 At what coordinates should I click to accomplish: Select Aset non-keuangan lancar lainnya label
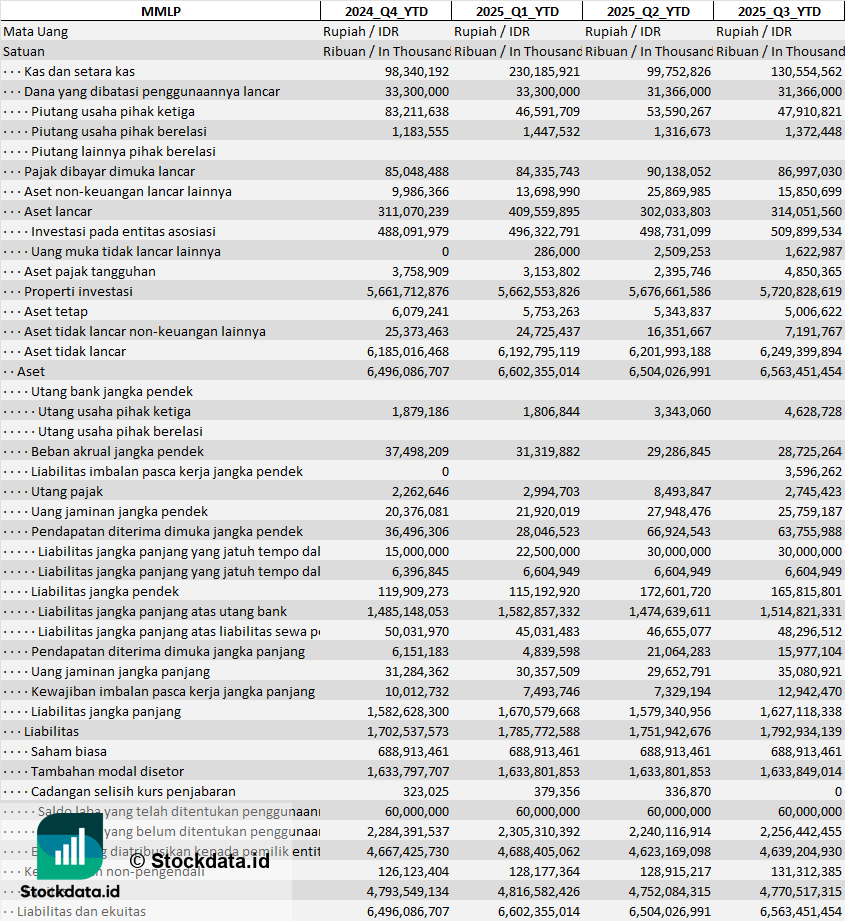pyautogui.click(x=128, y=191)
